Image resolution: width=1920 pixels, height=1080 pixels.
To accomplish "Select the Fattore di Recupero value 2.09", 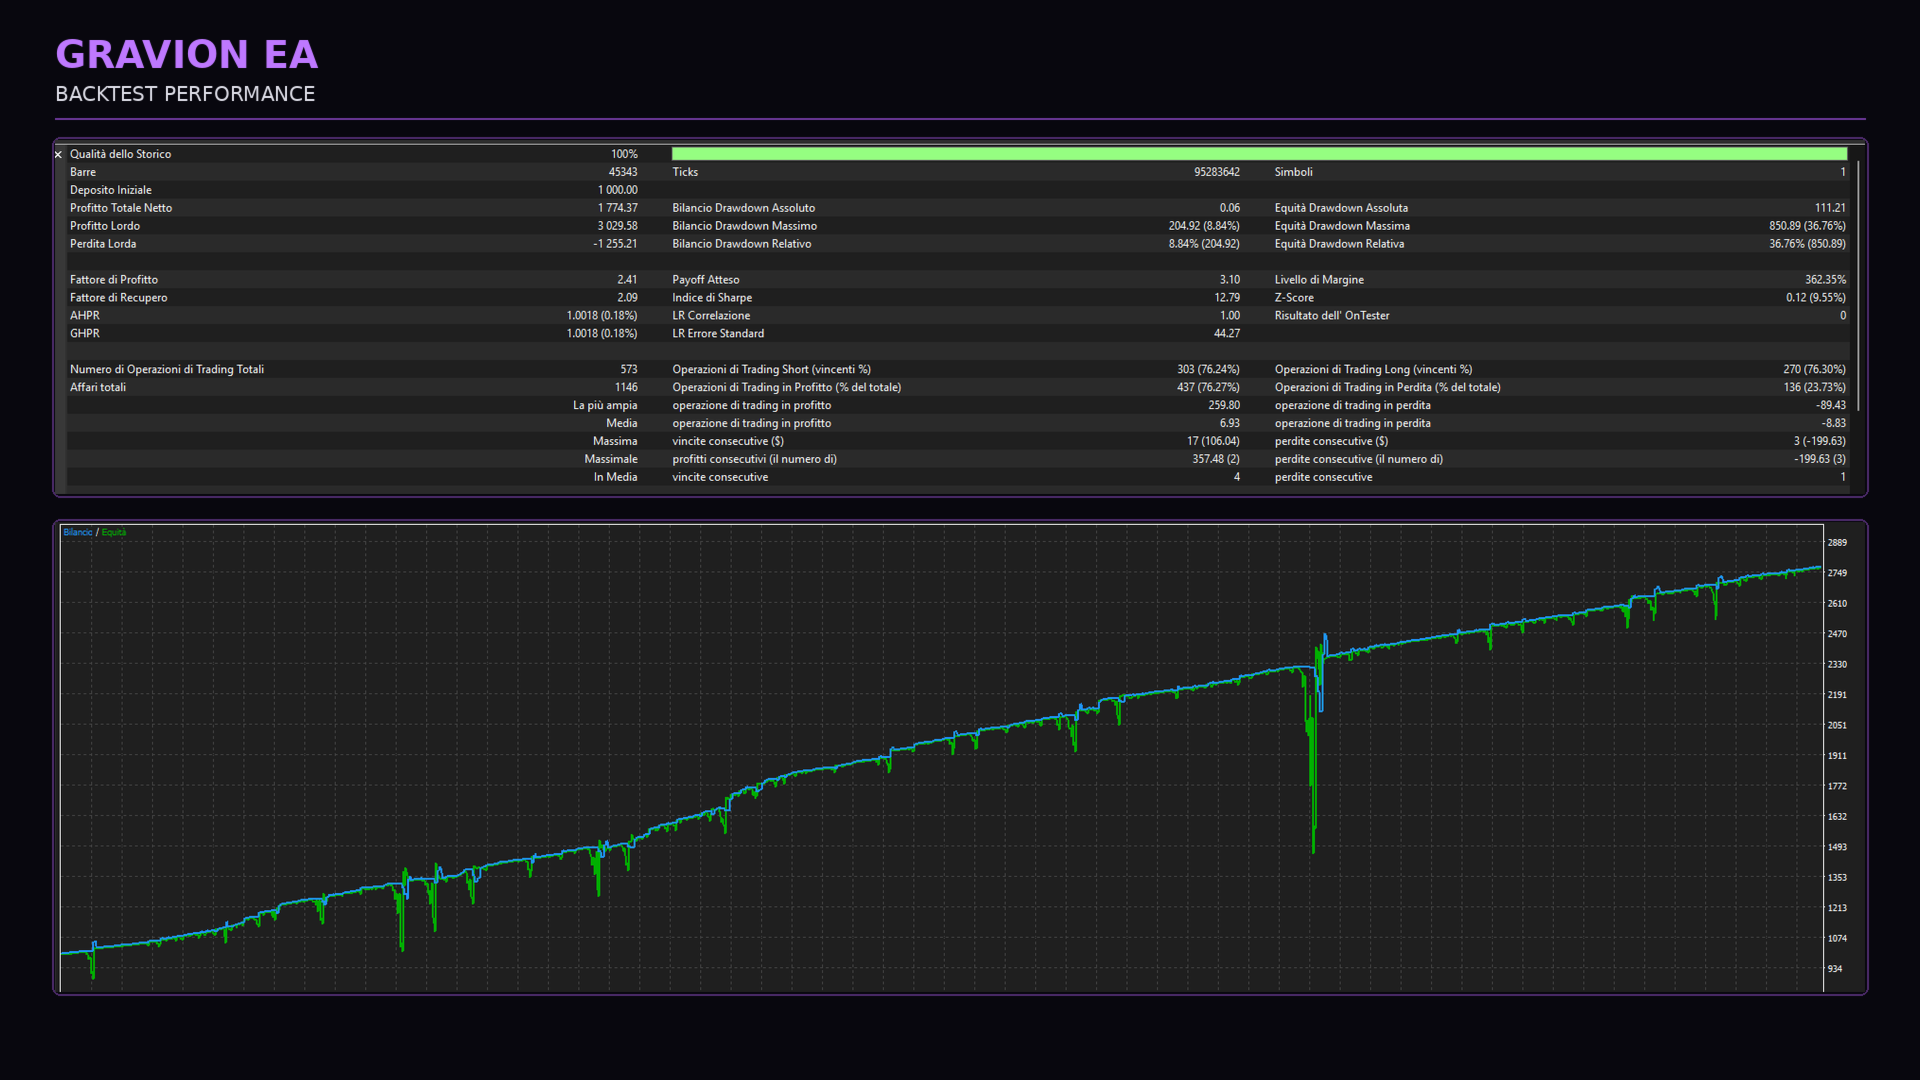I will click(x=627, y=298).
